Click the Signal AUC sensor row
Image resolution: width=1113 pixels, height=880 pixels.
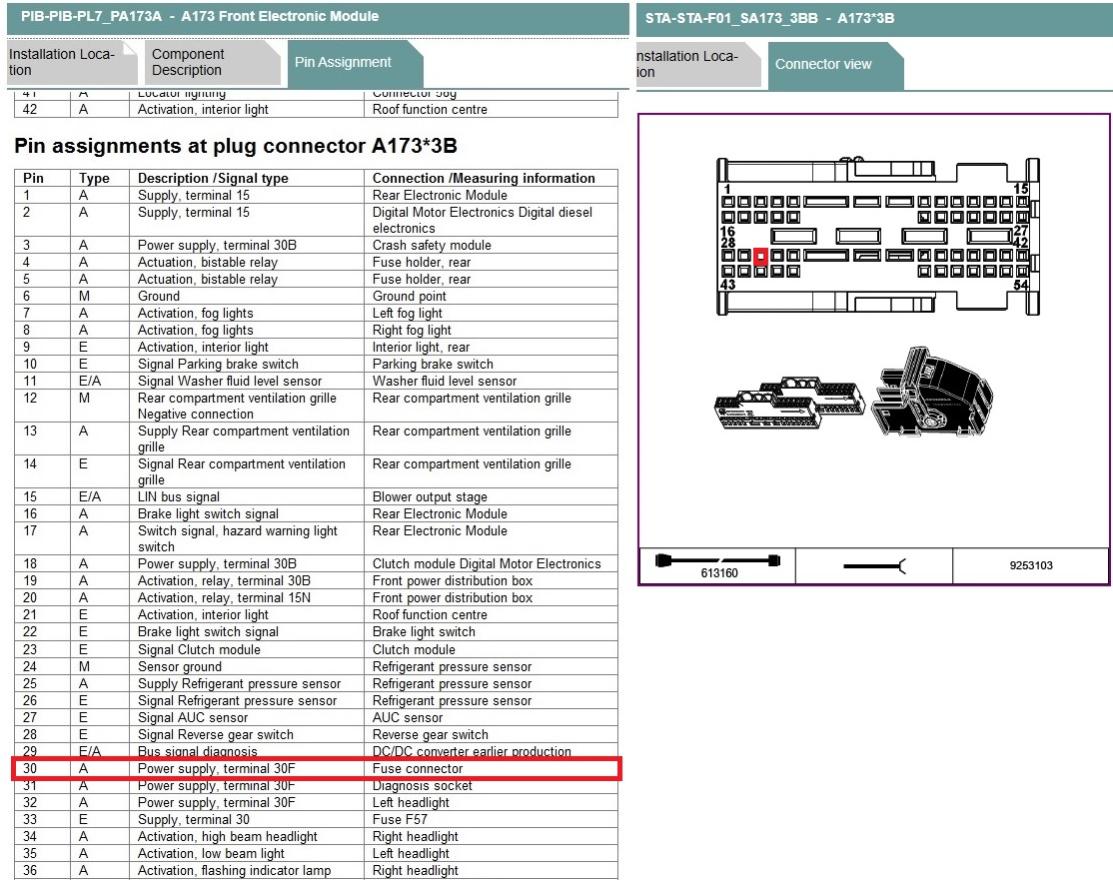pos(316,718)
